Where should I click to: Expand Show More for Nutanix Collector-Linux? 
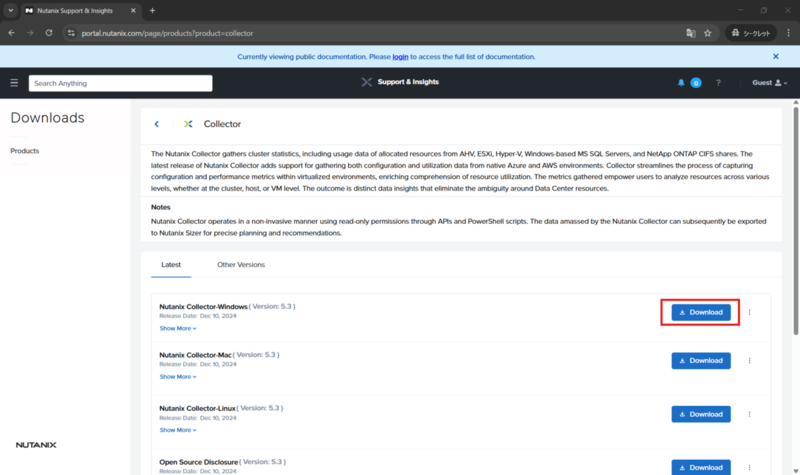click(x=178, y=430)
